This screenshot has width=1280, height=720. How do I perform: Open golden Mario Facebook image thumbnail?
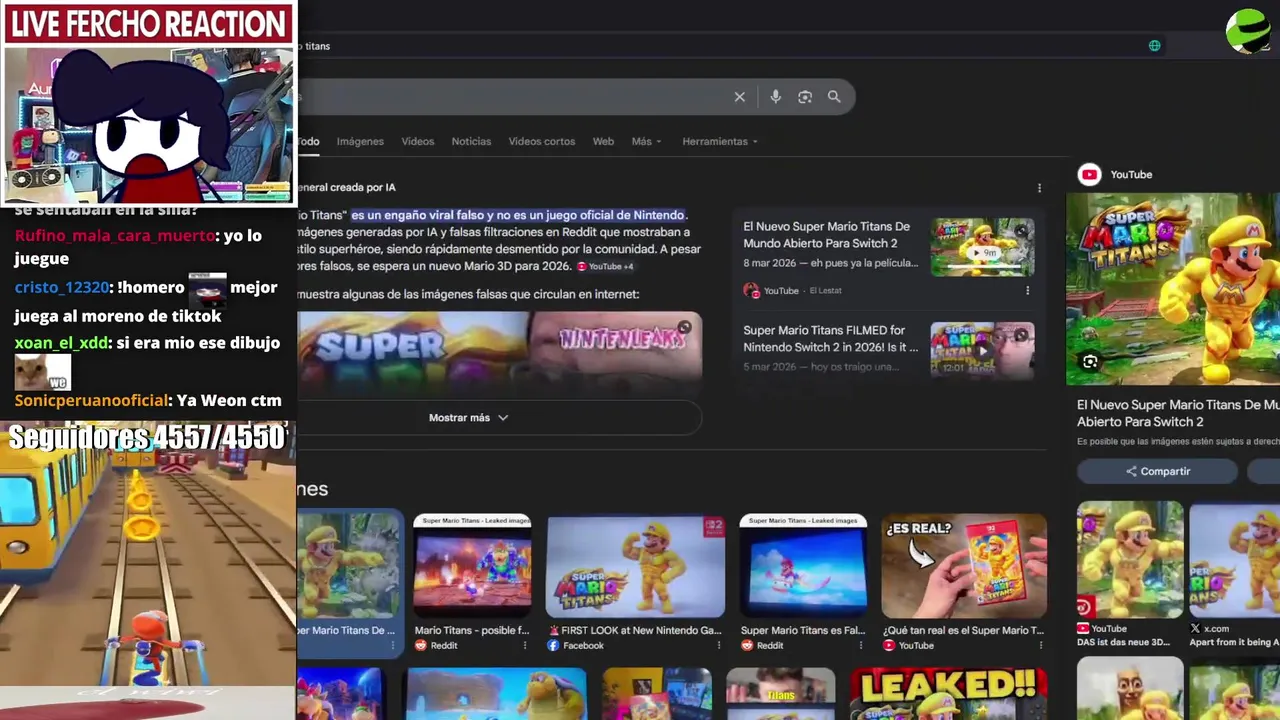pyautogui.click(x=635, y=567)
